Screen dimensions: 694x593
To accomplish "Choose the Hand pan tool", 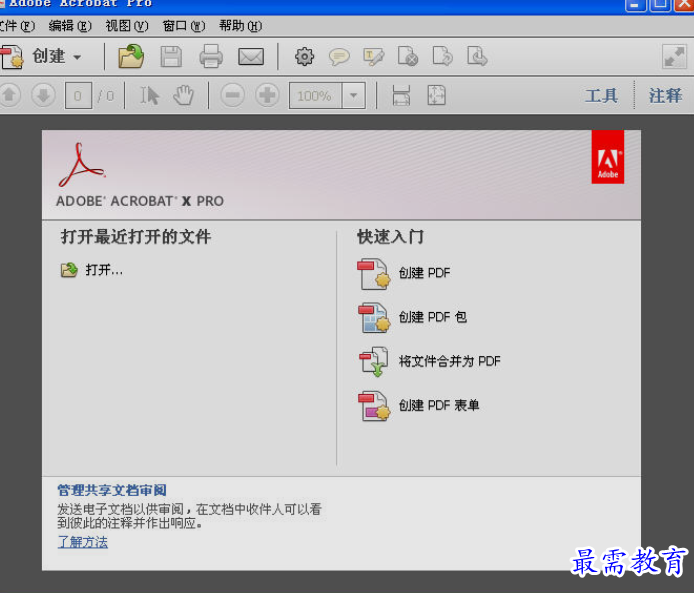I will [184, 95].
